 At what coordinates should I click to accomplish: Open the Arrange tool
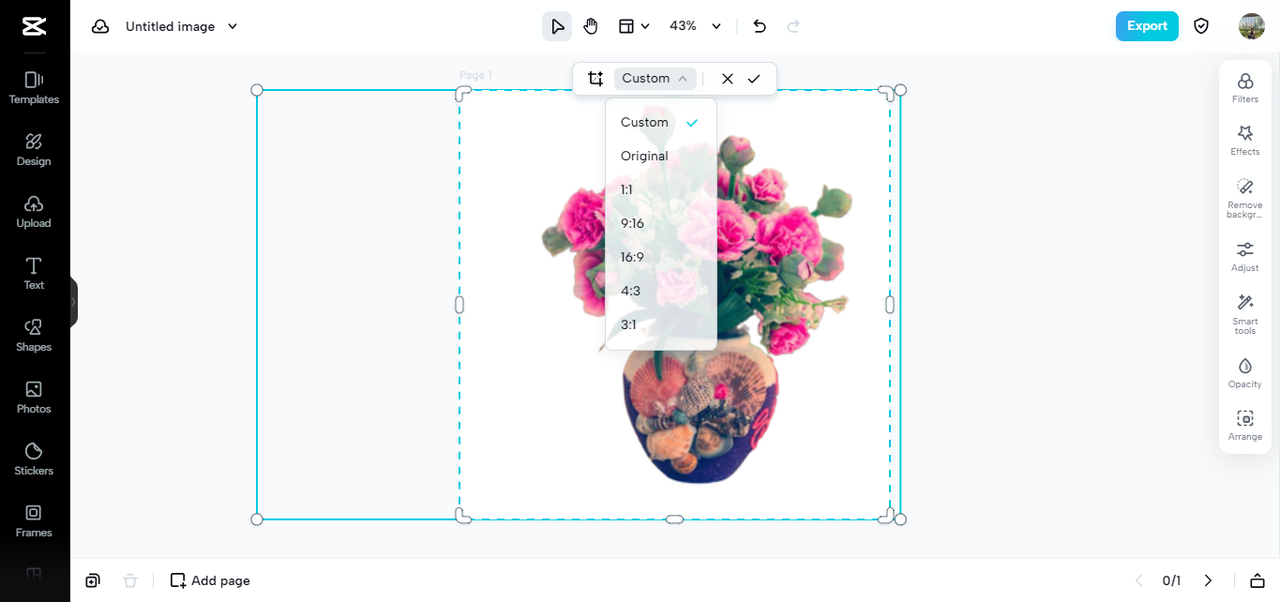click(1245, 425)
